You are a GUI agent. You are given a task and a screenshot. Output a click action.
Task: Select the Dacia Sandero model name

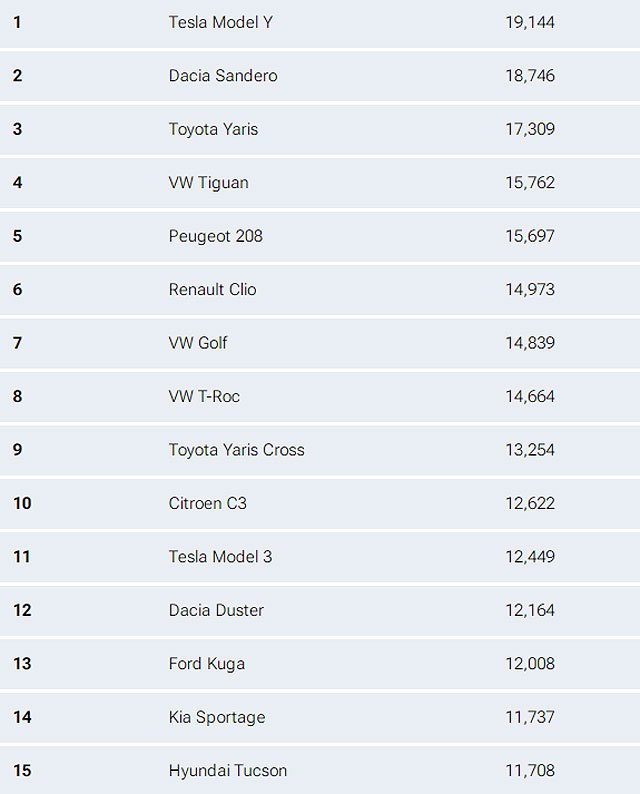(223, 76)
